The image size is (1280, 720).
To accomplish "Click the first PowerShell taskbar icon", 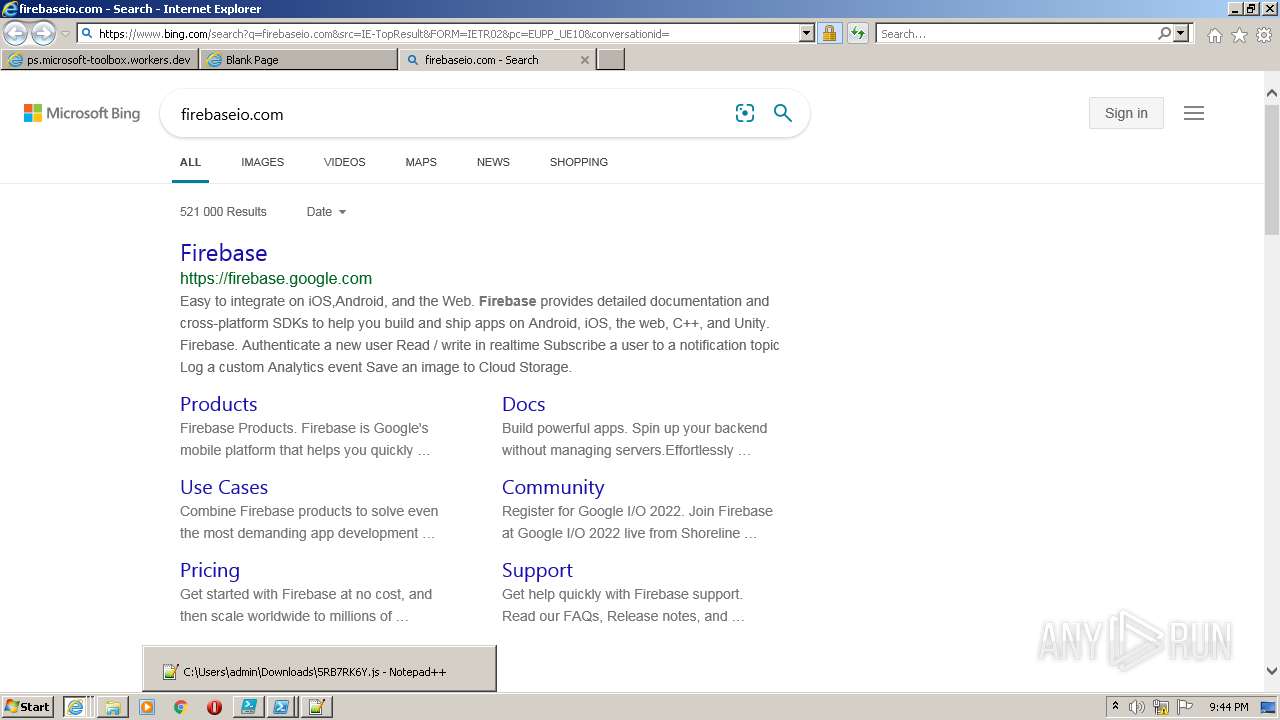I will [x=248, y=707].
